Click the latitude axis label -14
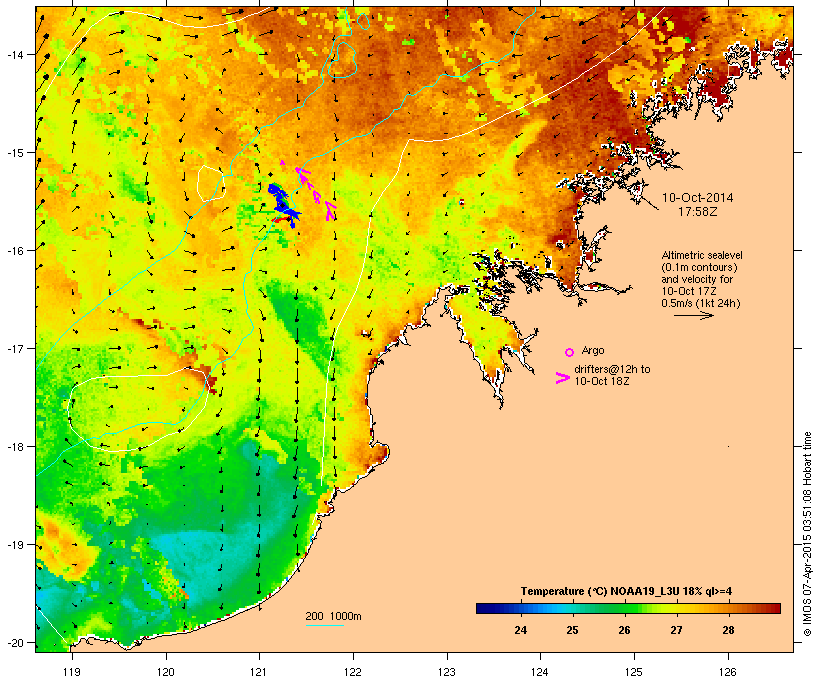This screenshot has width=820, height=680. pos(14,54)
